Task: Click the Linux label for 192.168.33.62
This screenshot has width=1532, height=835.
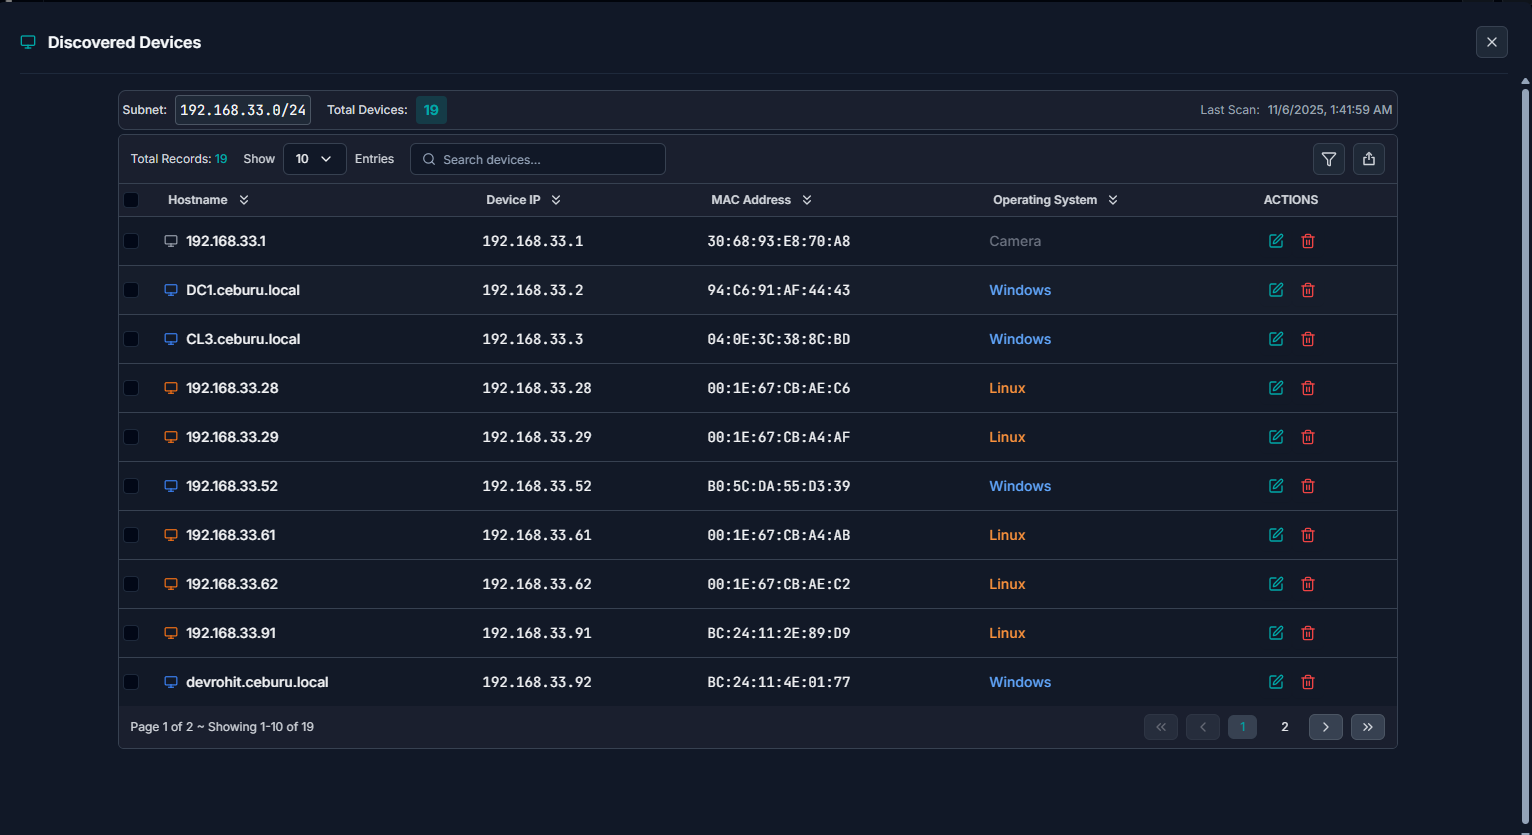Action: tap(1007, 584)
